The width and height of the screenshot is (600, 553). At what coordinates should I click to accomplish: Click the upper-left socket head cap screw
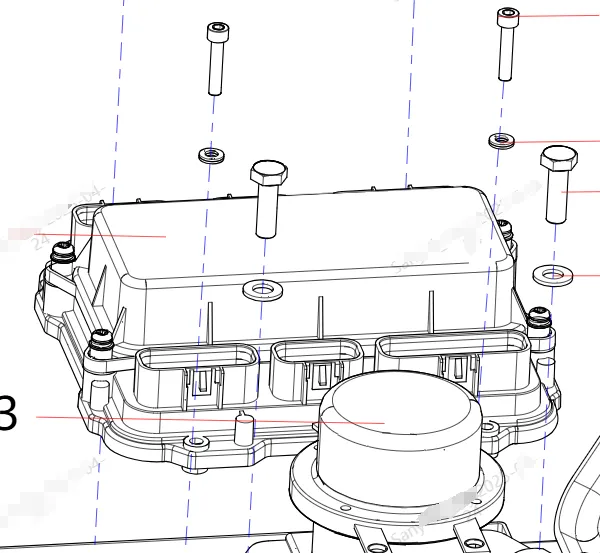click(217, 59)
